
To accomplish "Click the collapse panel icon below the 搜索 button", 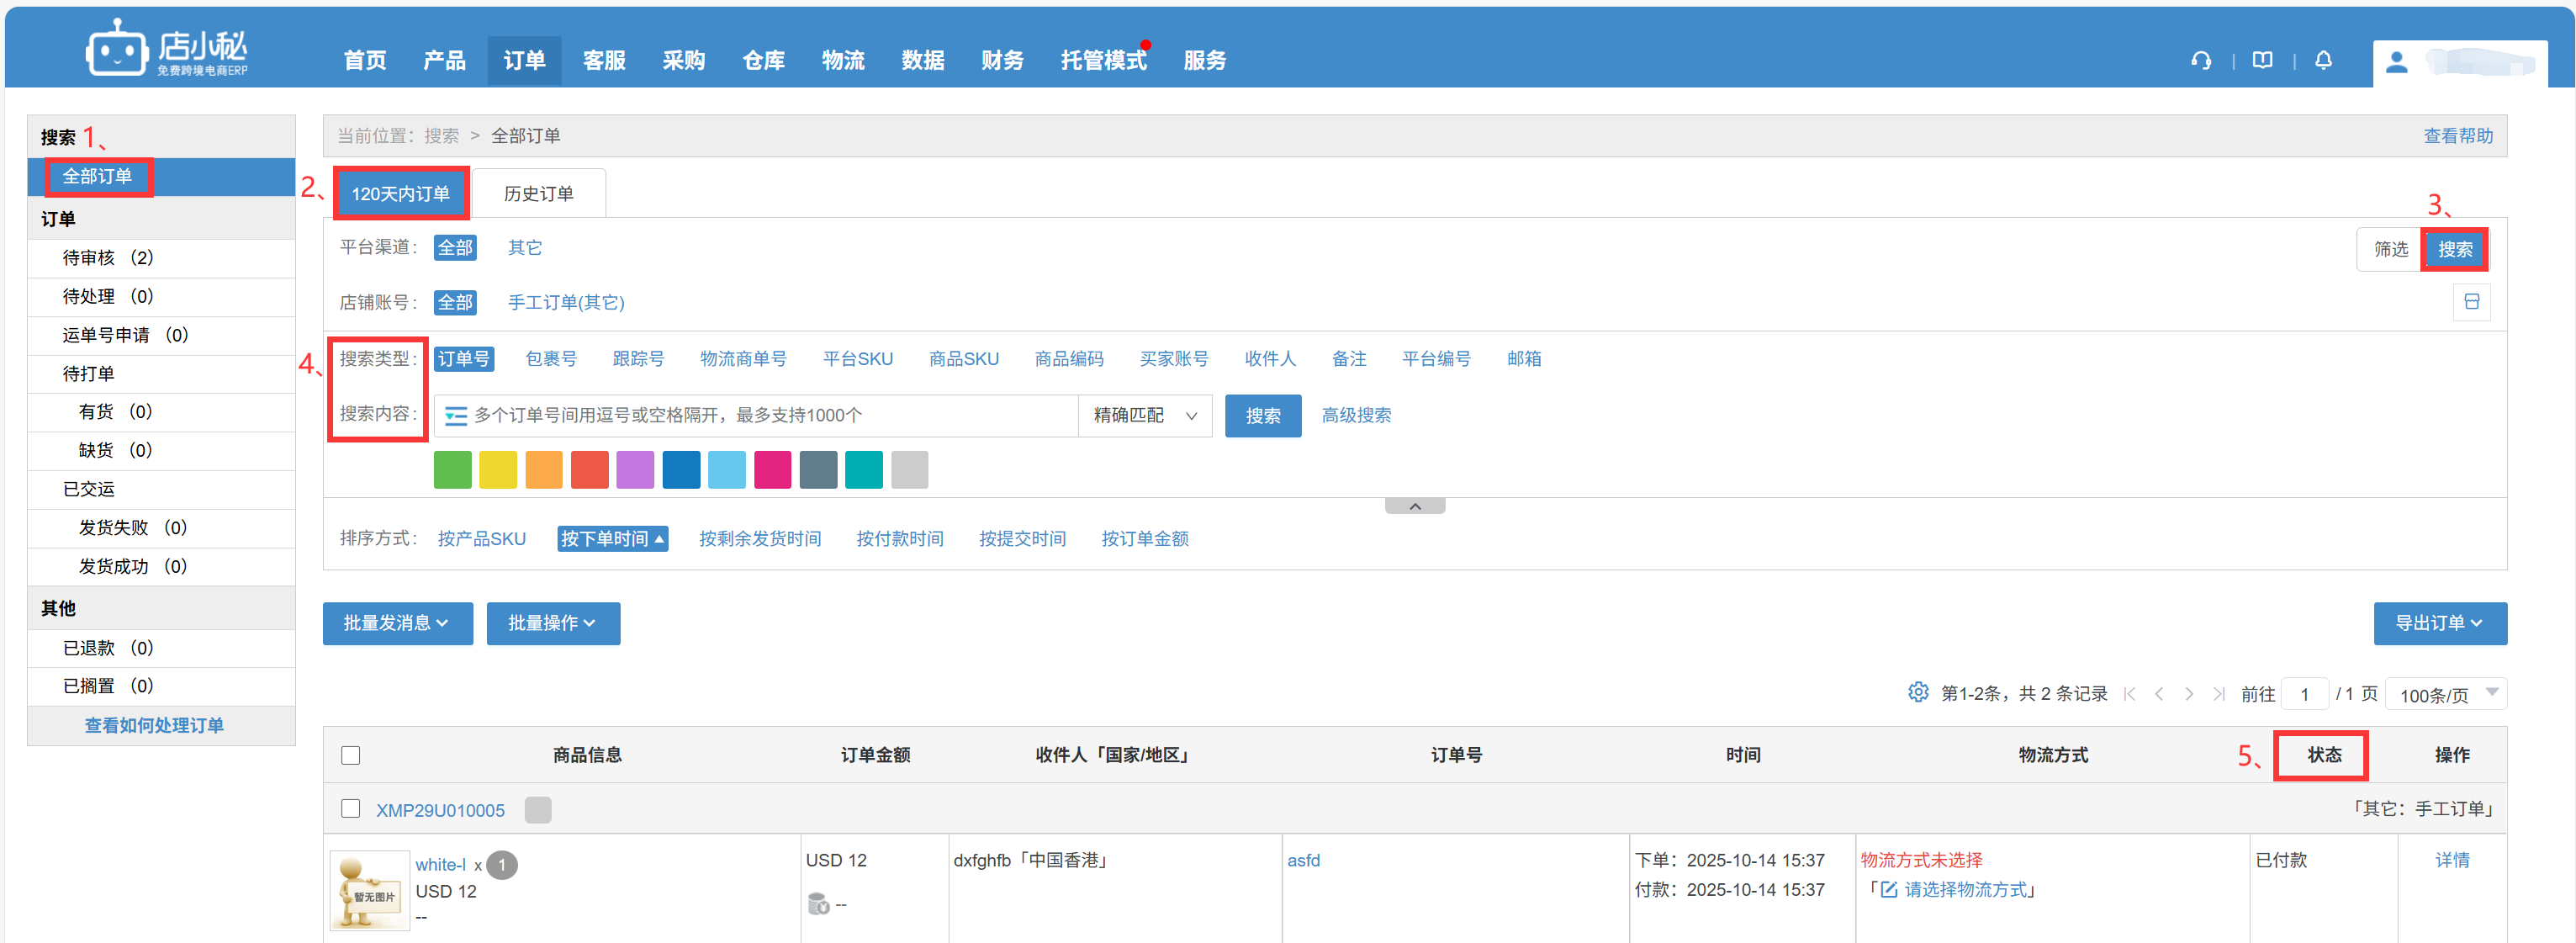I will pos(2471,302).
